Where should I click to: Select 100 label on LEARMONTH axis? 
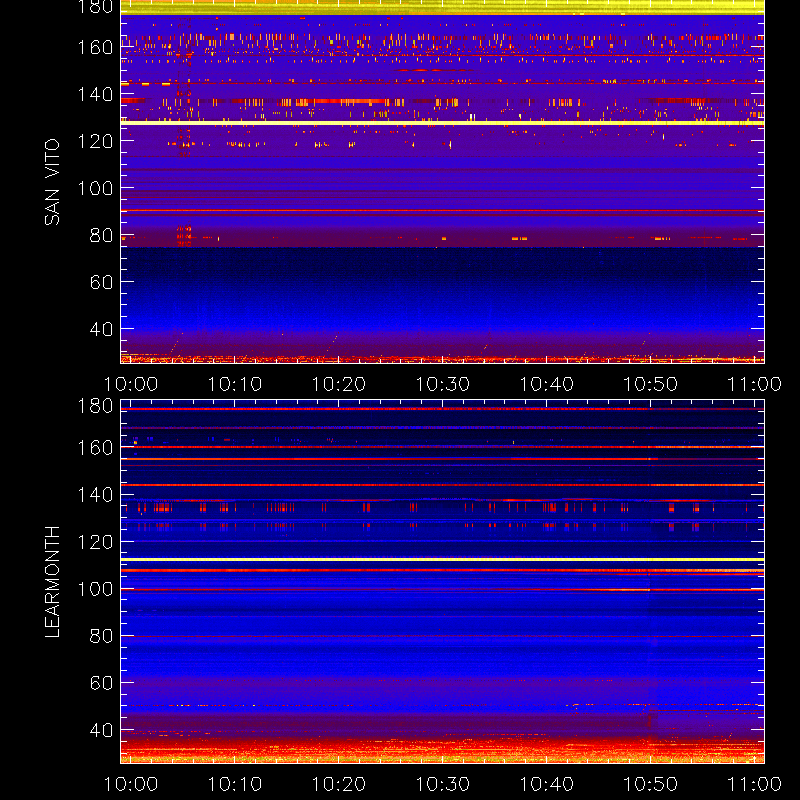coord(95,589)
